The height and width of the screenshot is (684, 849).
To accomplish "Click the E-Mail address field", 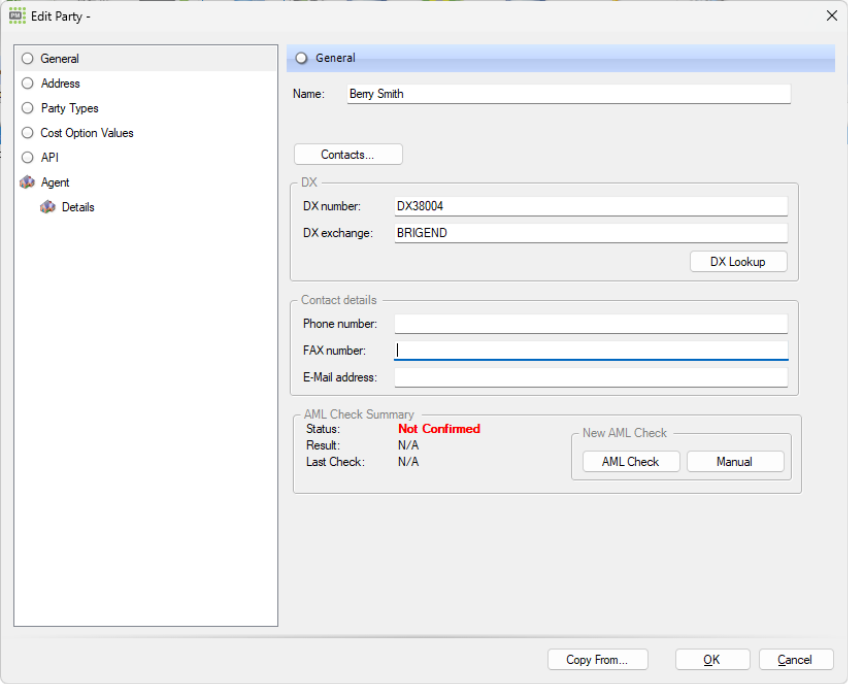I will [x=590, y=377].
